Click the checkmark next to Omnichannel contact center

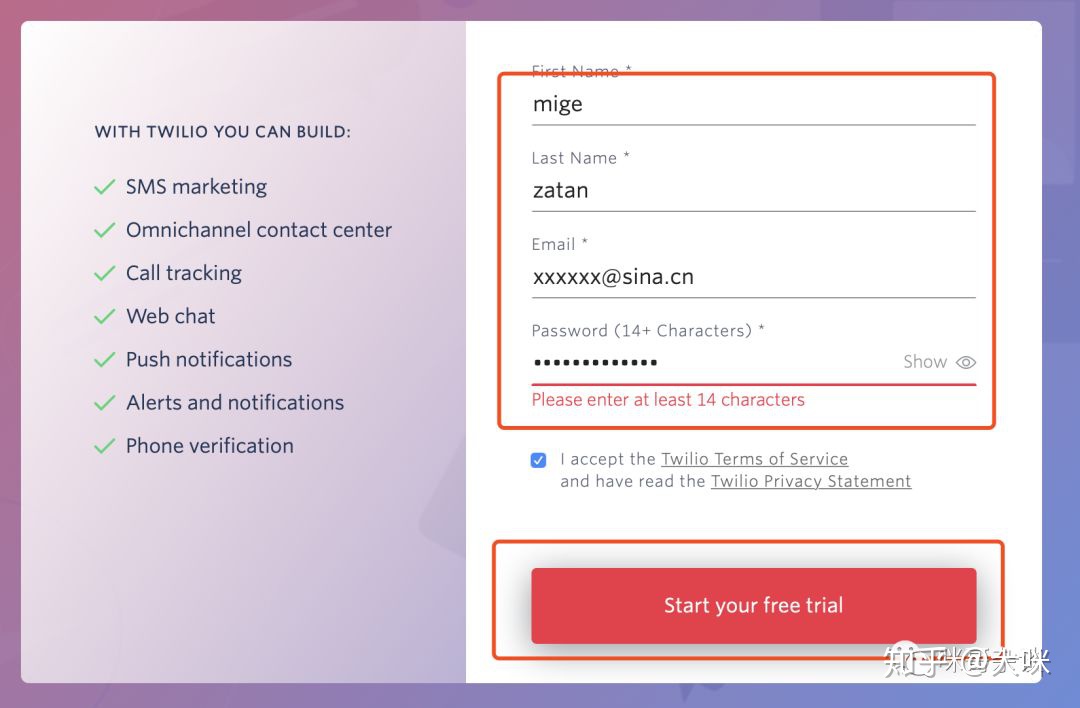click(104, 230)
